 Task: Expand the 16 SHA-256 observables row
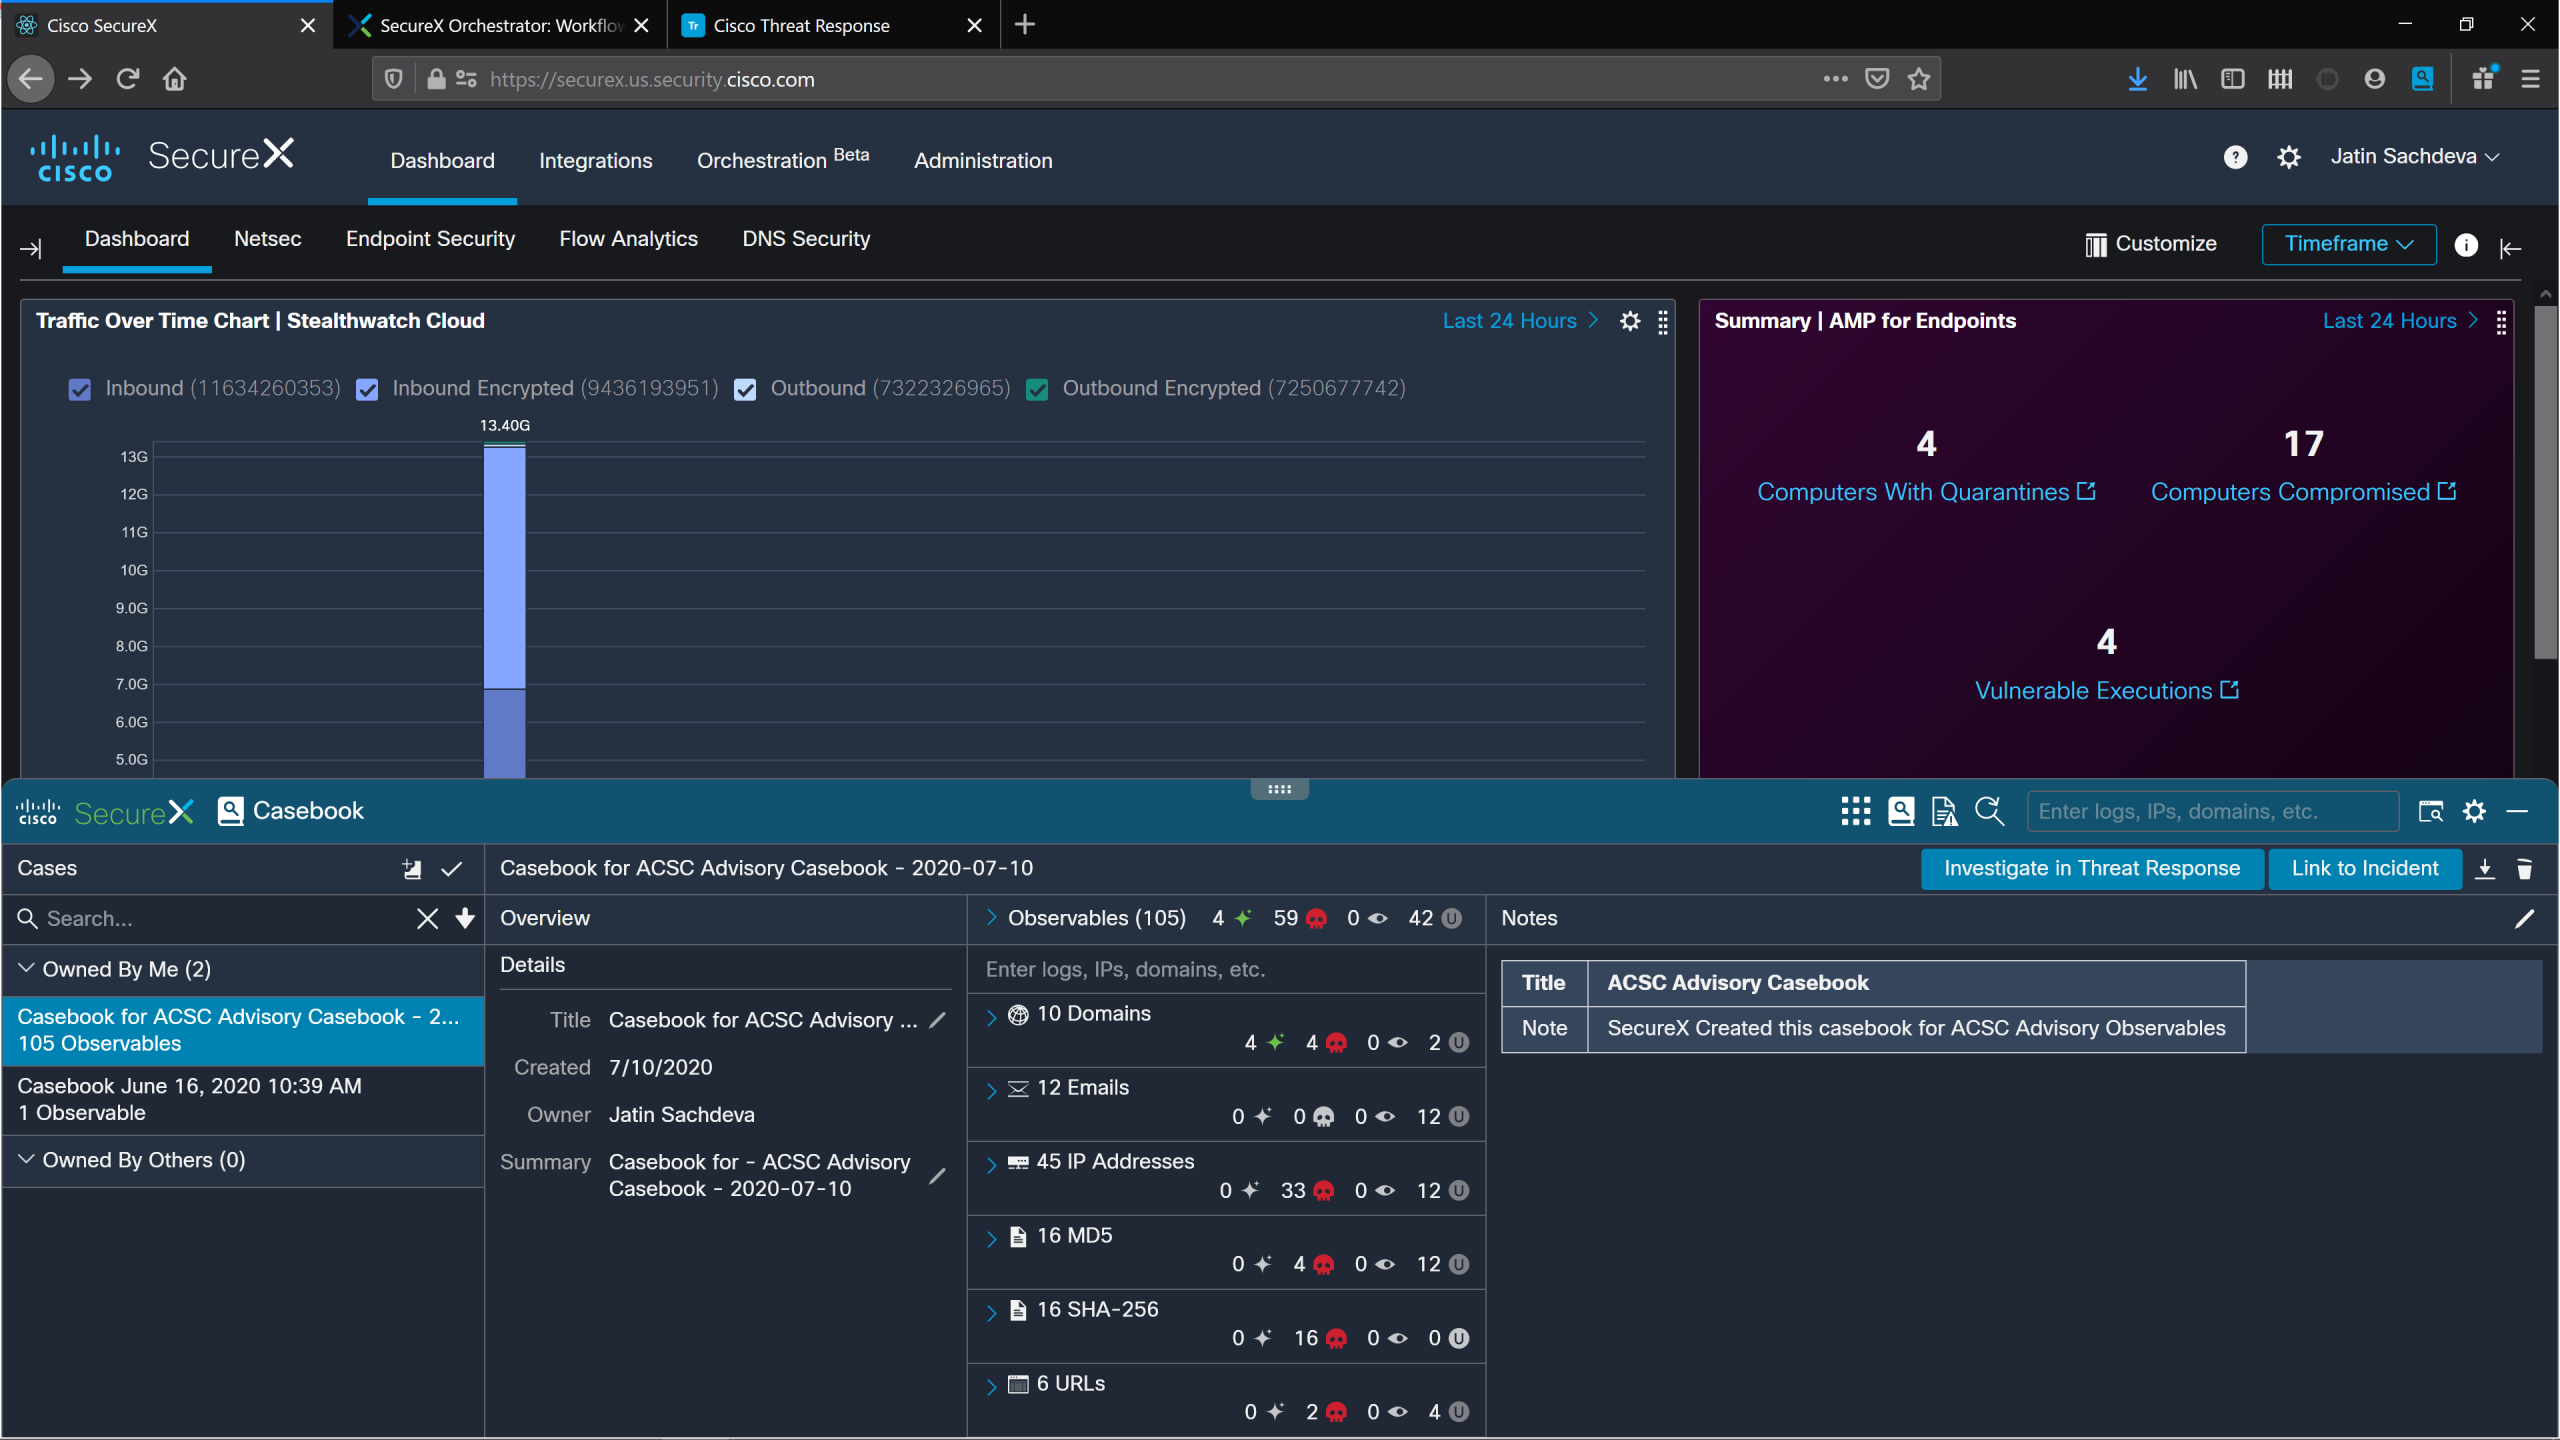(x=991, y=1313)
